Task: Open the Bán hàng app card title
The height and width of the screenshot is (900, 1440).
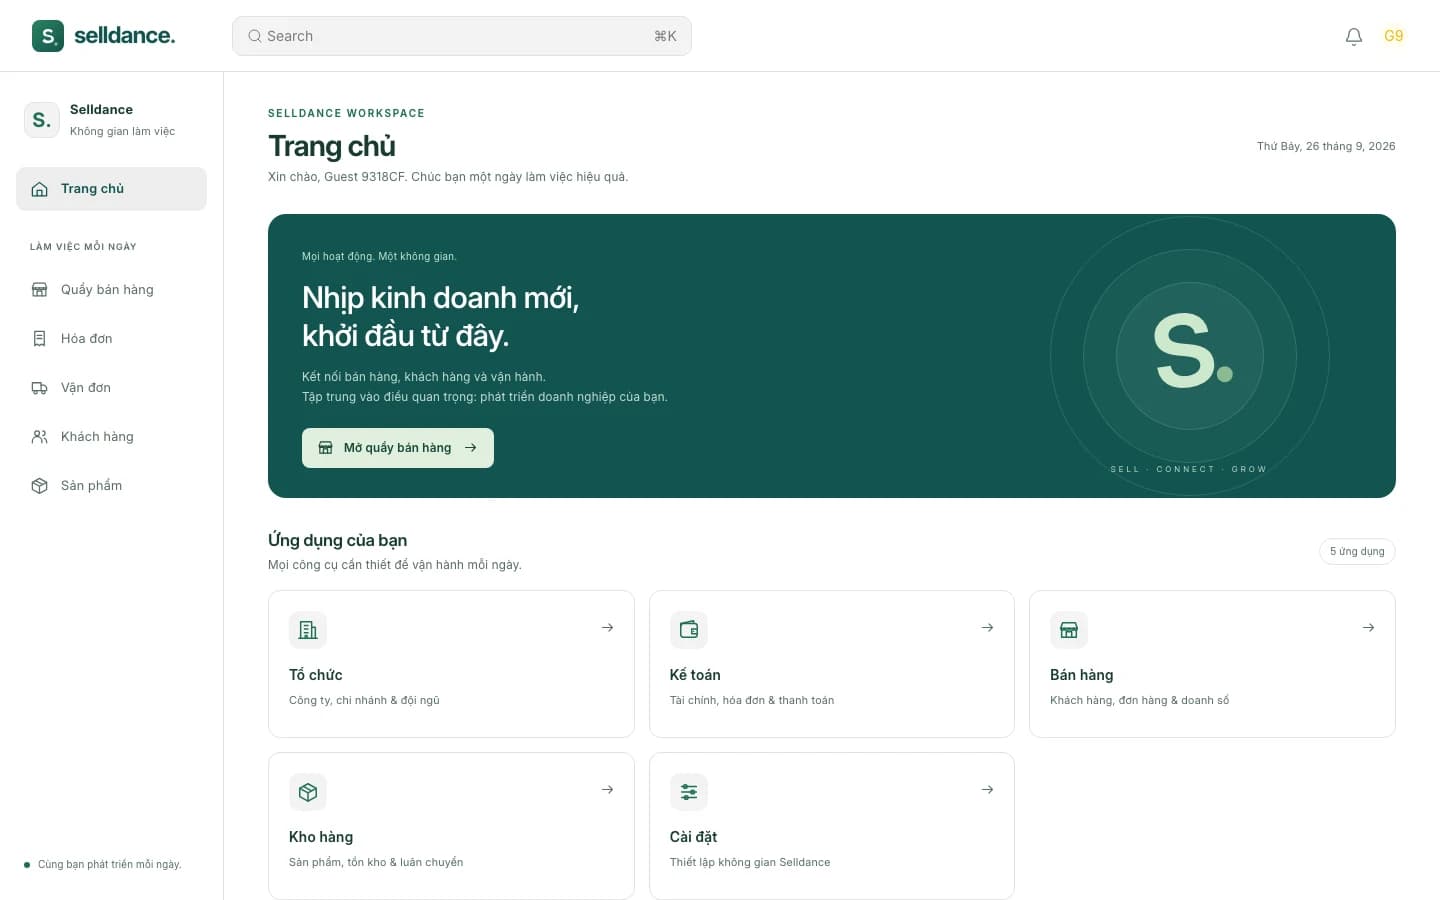Action: tap(1081, 675)
